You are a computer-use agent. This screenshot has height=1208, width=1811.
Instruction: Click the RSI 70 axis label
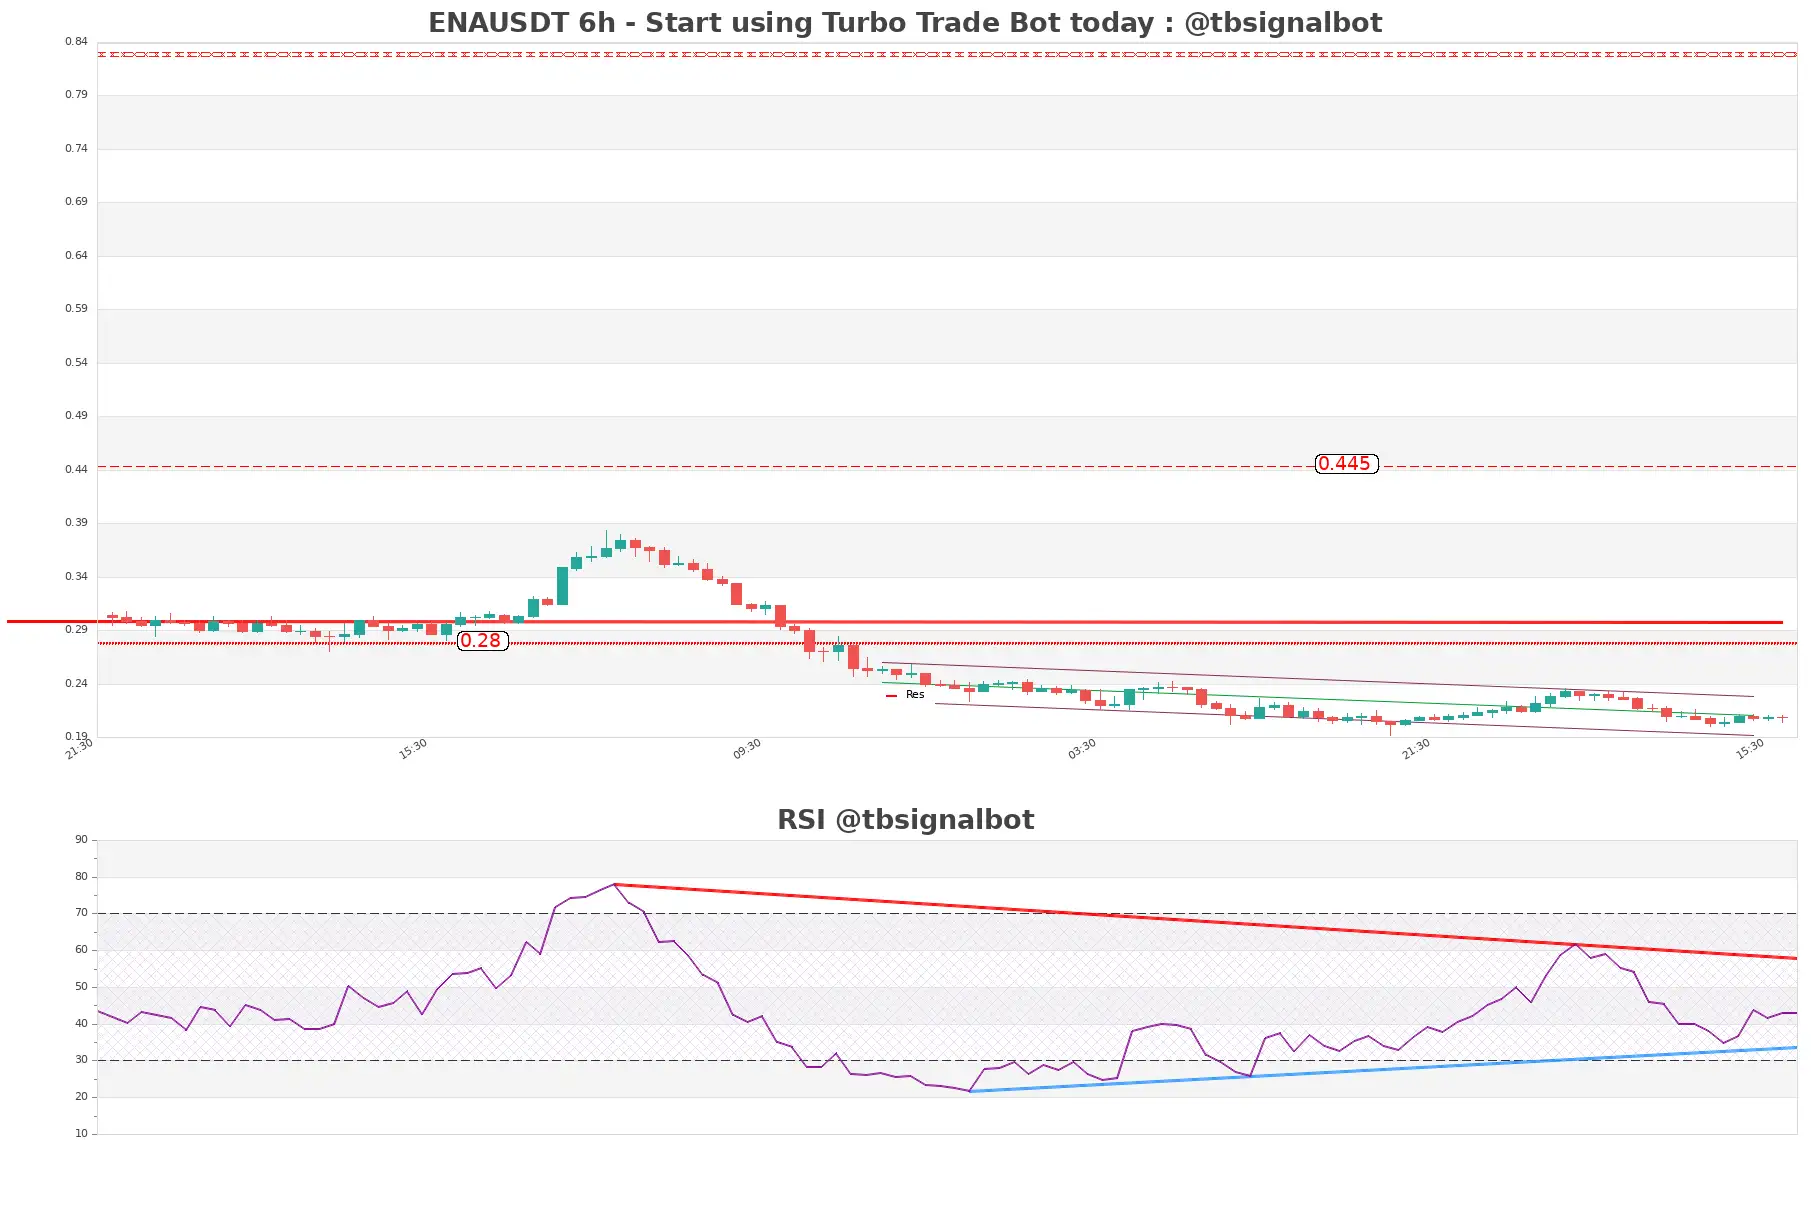(x=81, y=913)
